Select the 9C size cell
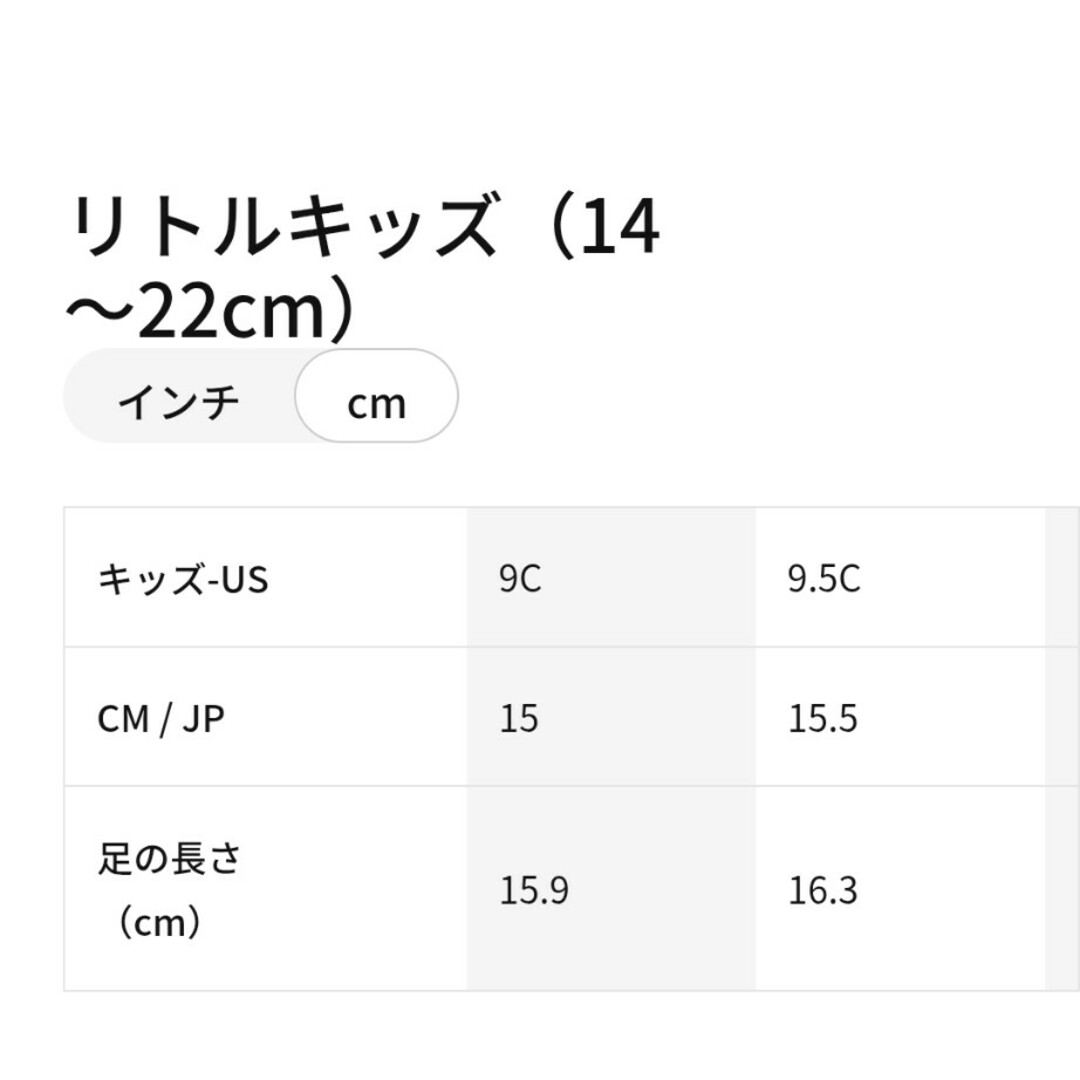 click(x=611, y=577)
